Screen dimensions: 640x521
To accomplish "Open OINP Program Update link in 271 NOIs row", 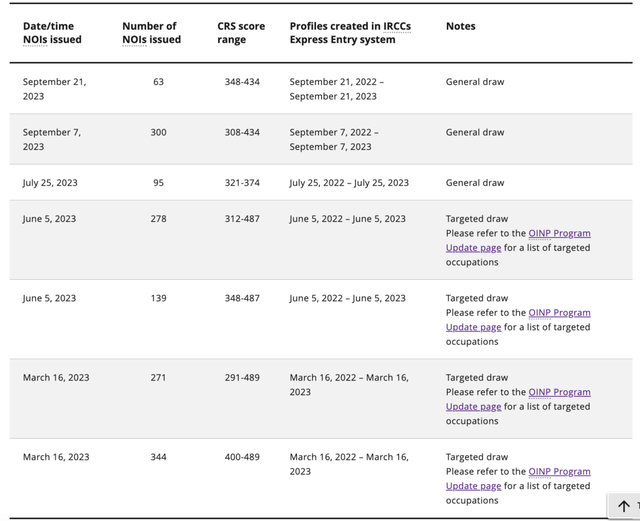I will 518,399.
